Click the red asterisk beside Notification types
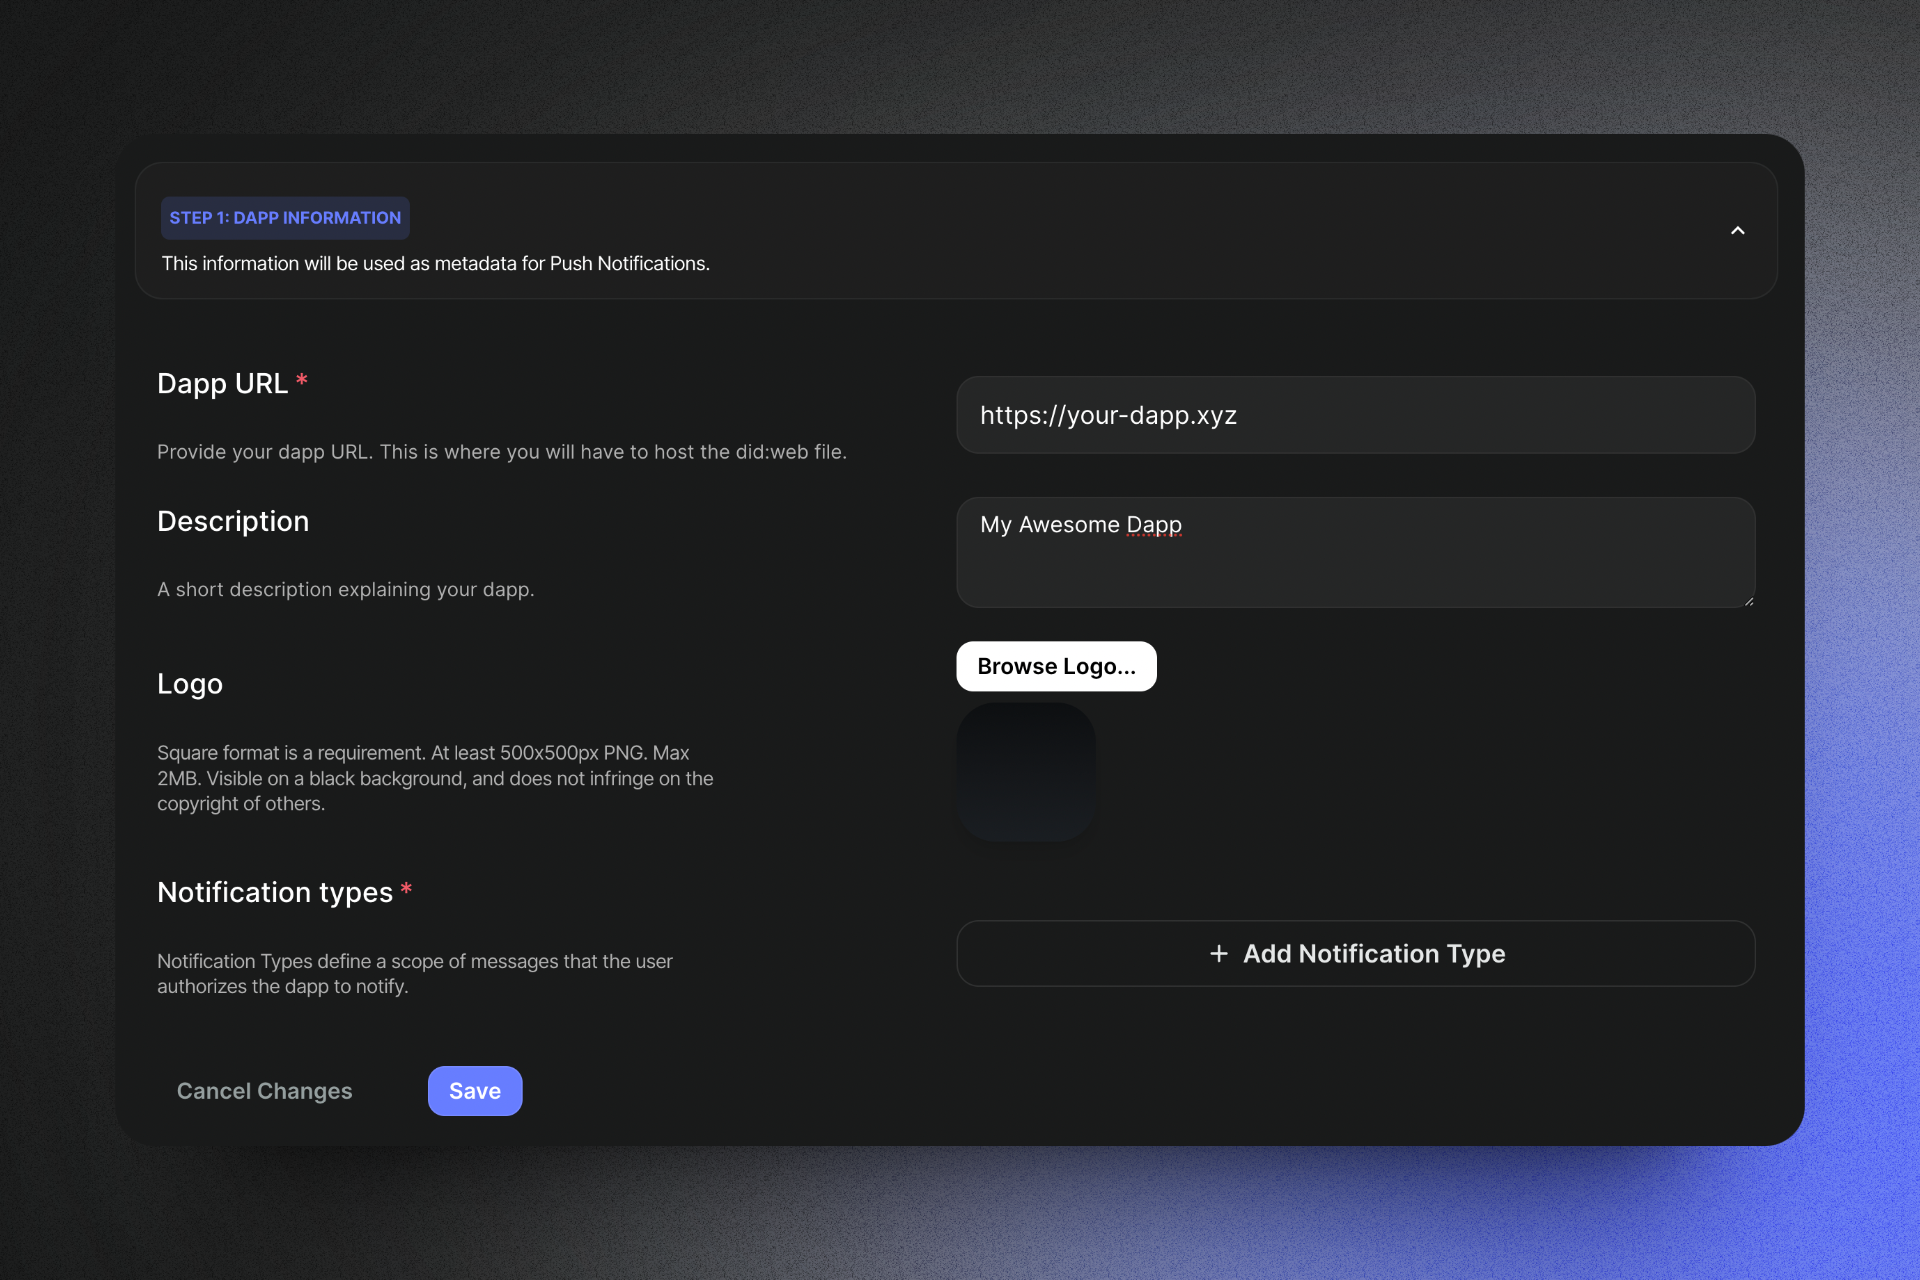The height and width of the screenshot is (1280, 1920). pyautogui.click(x=406, y=889)
